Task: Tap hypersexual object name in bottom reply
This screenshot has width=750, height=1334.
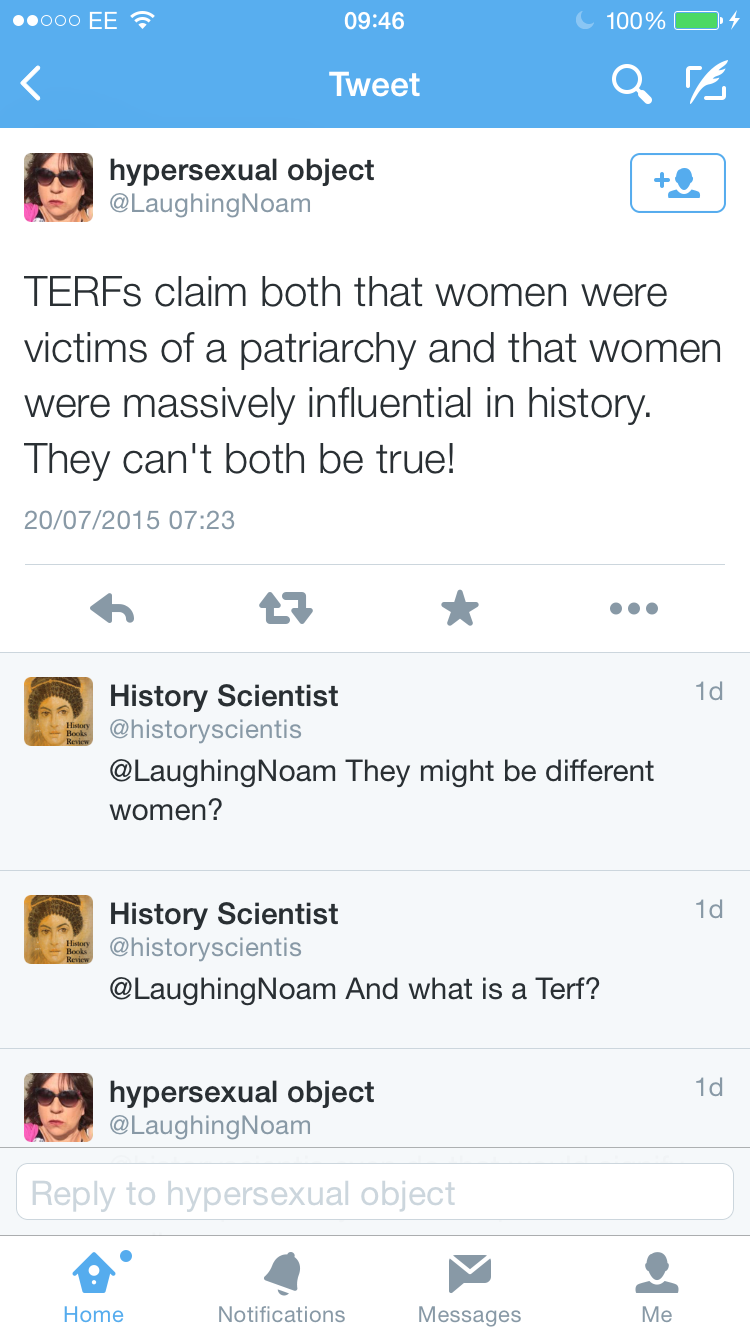Action: coord(241,1092)
